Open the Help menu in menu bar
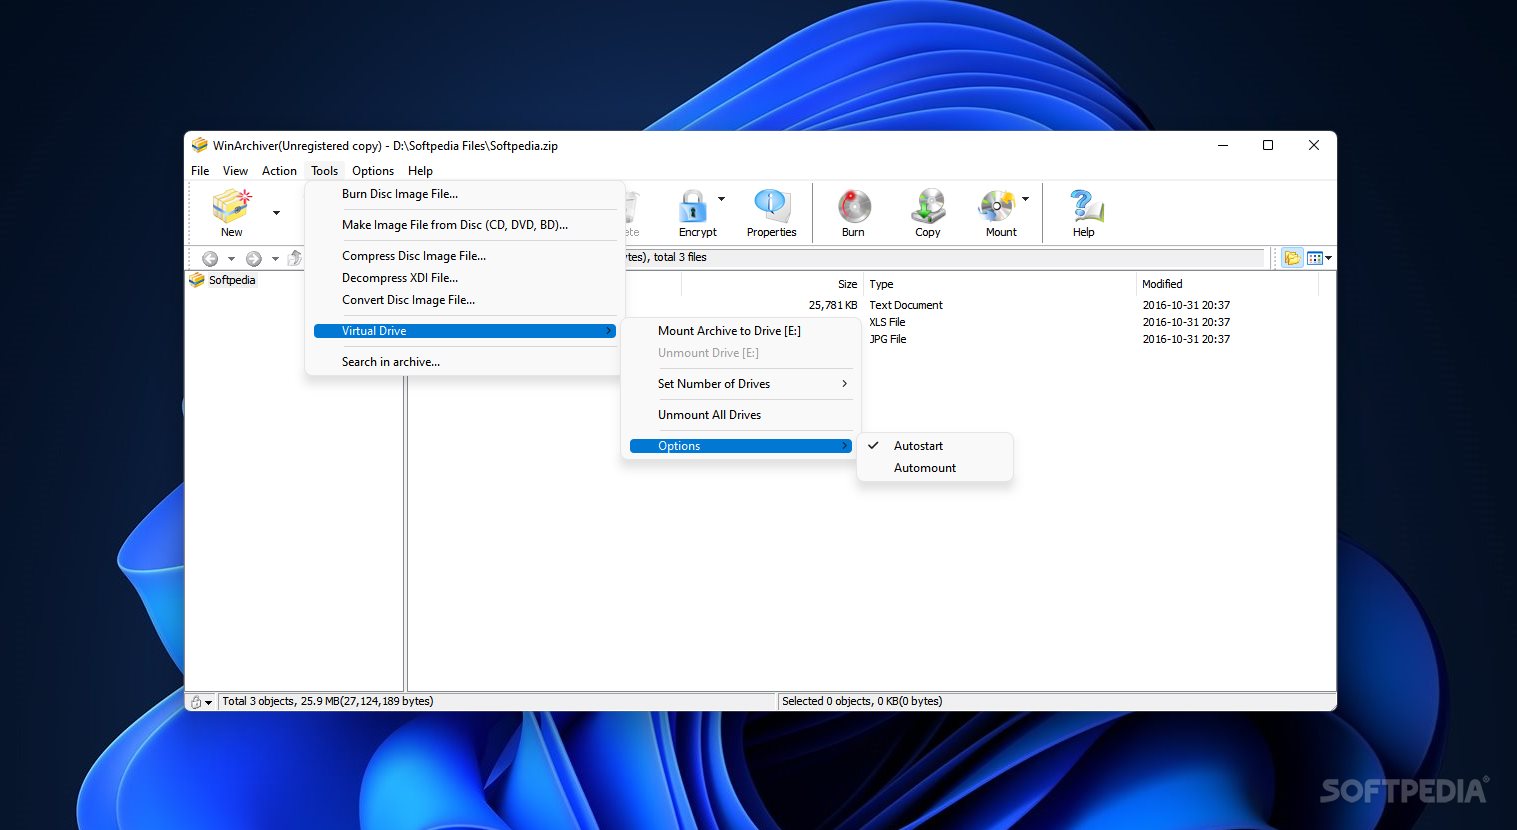Screen dimensions: 1517x830 click(420, 171)
